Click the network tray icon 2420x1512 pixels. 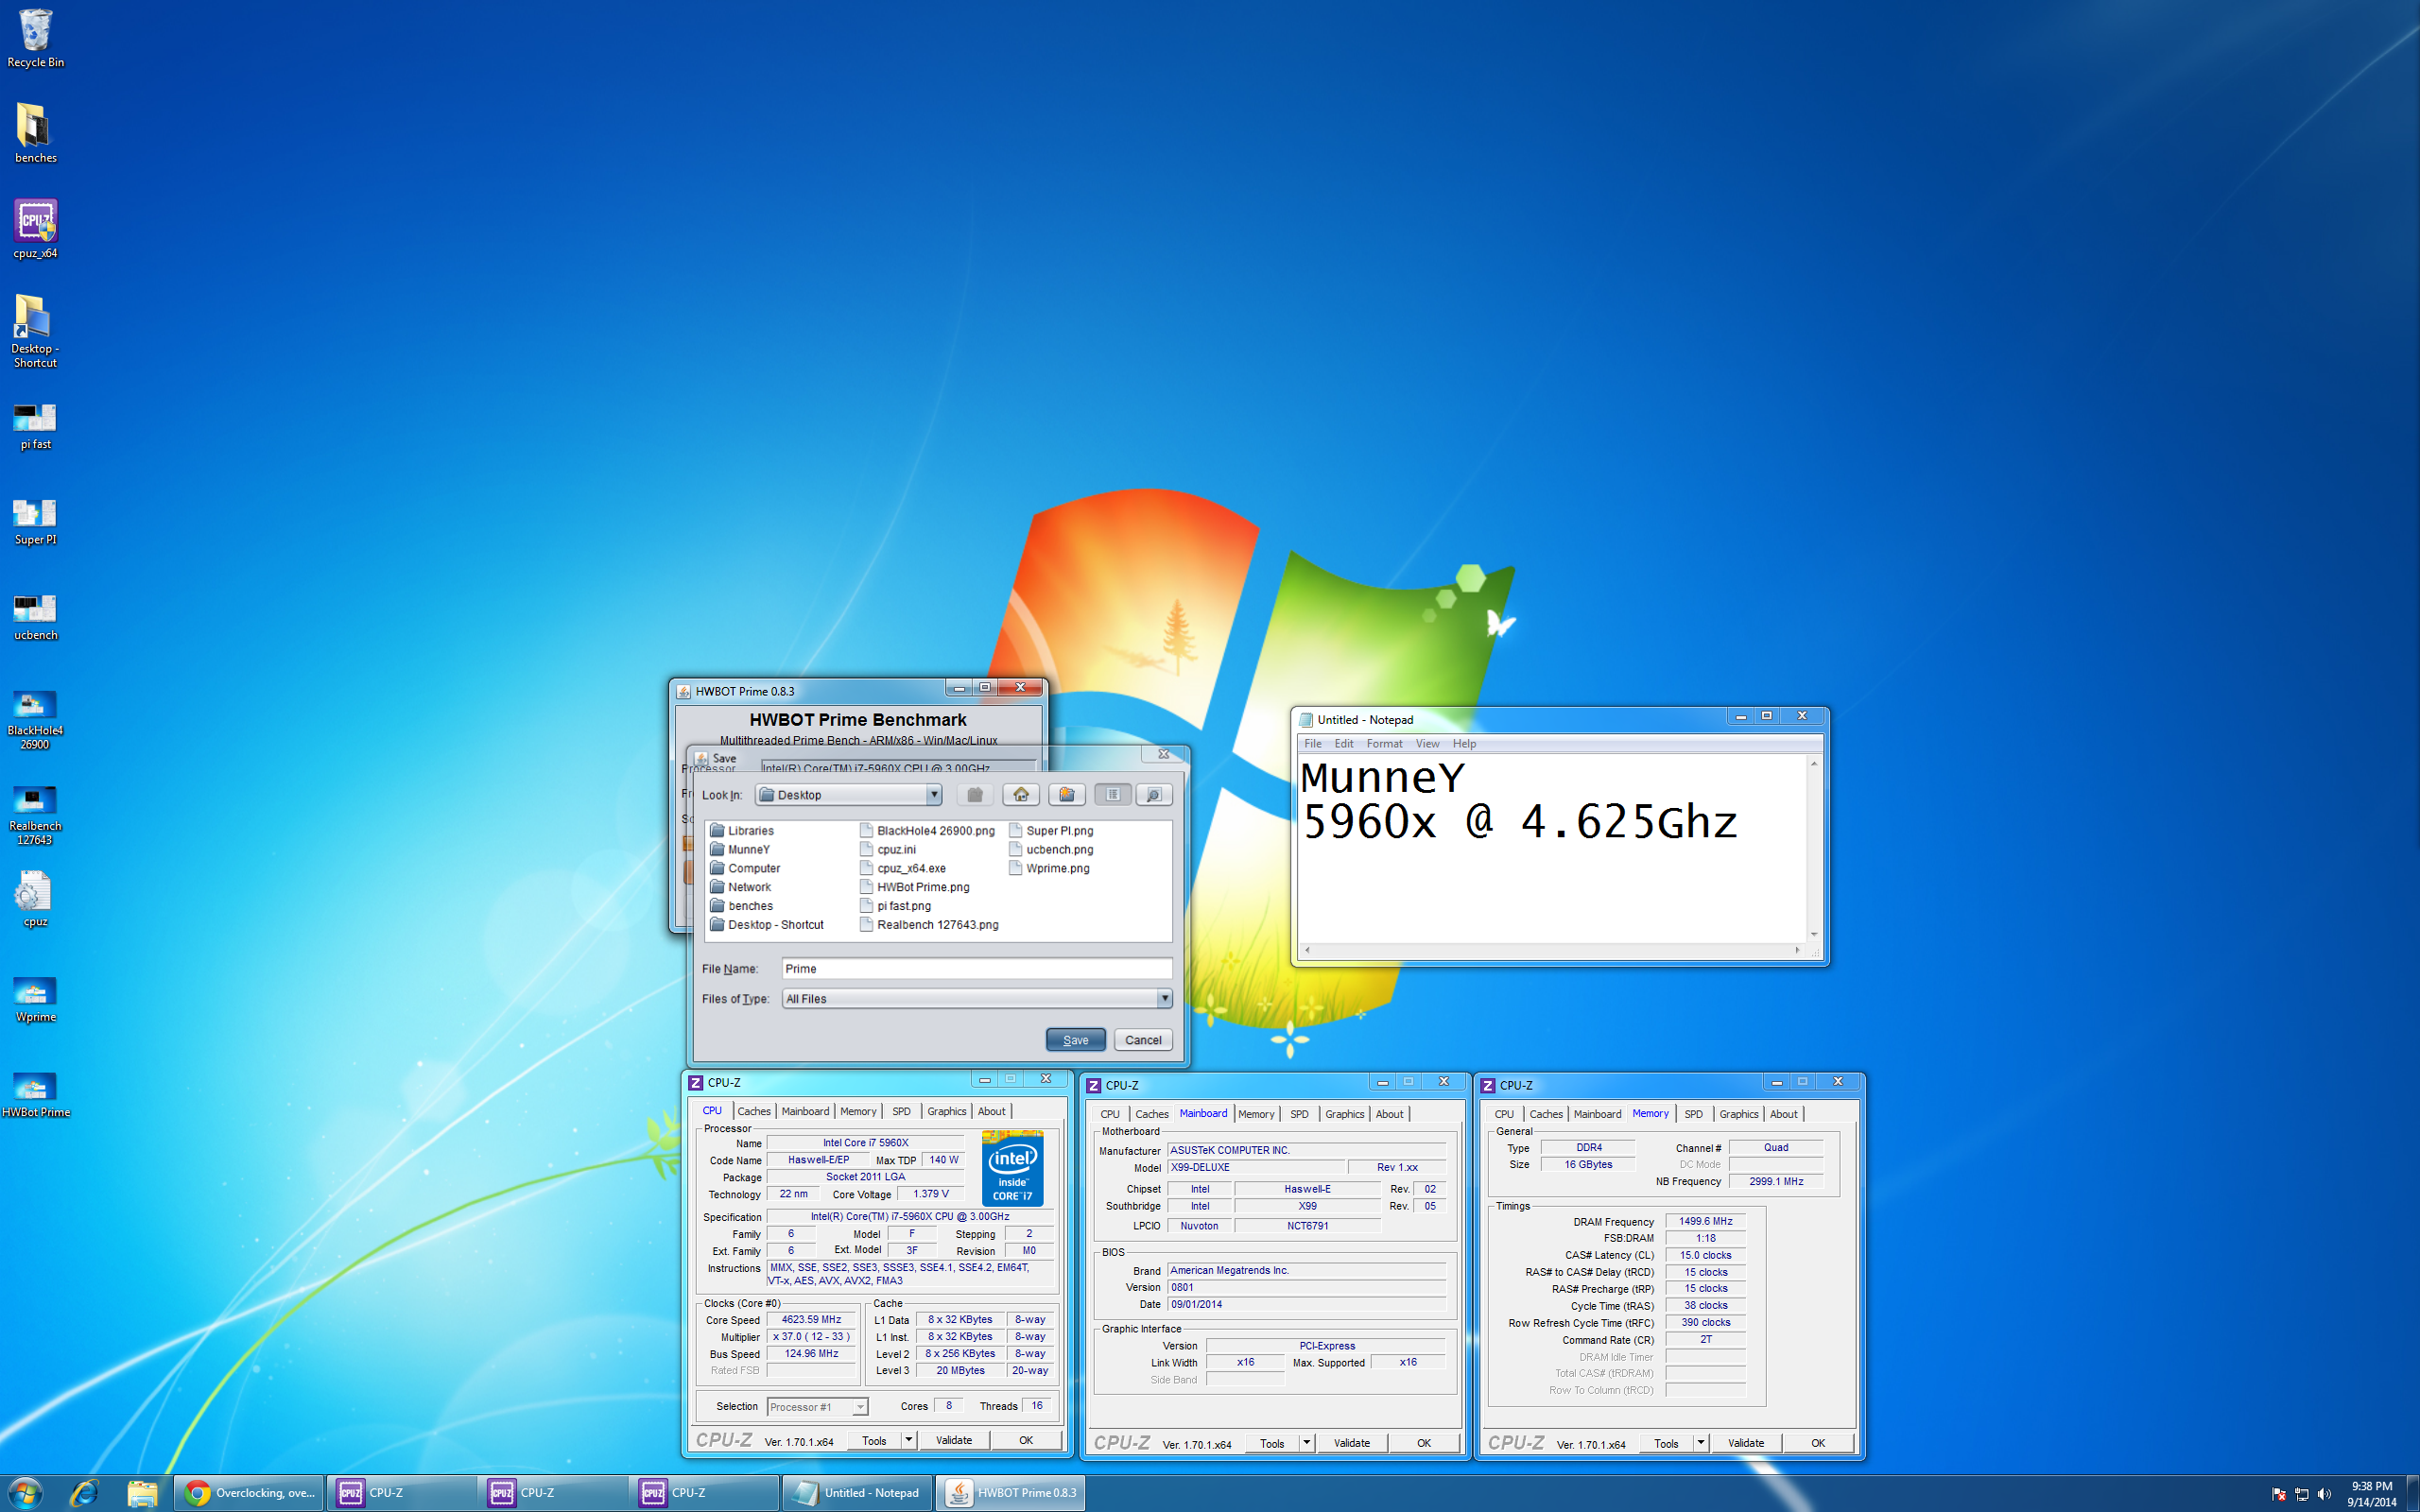2301,1494
